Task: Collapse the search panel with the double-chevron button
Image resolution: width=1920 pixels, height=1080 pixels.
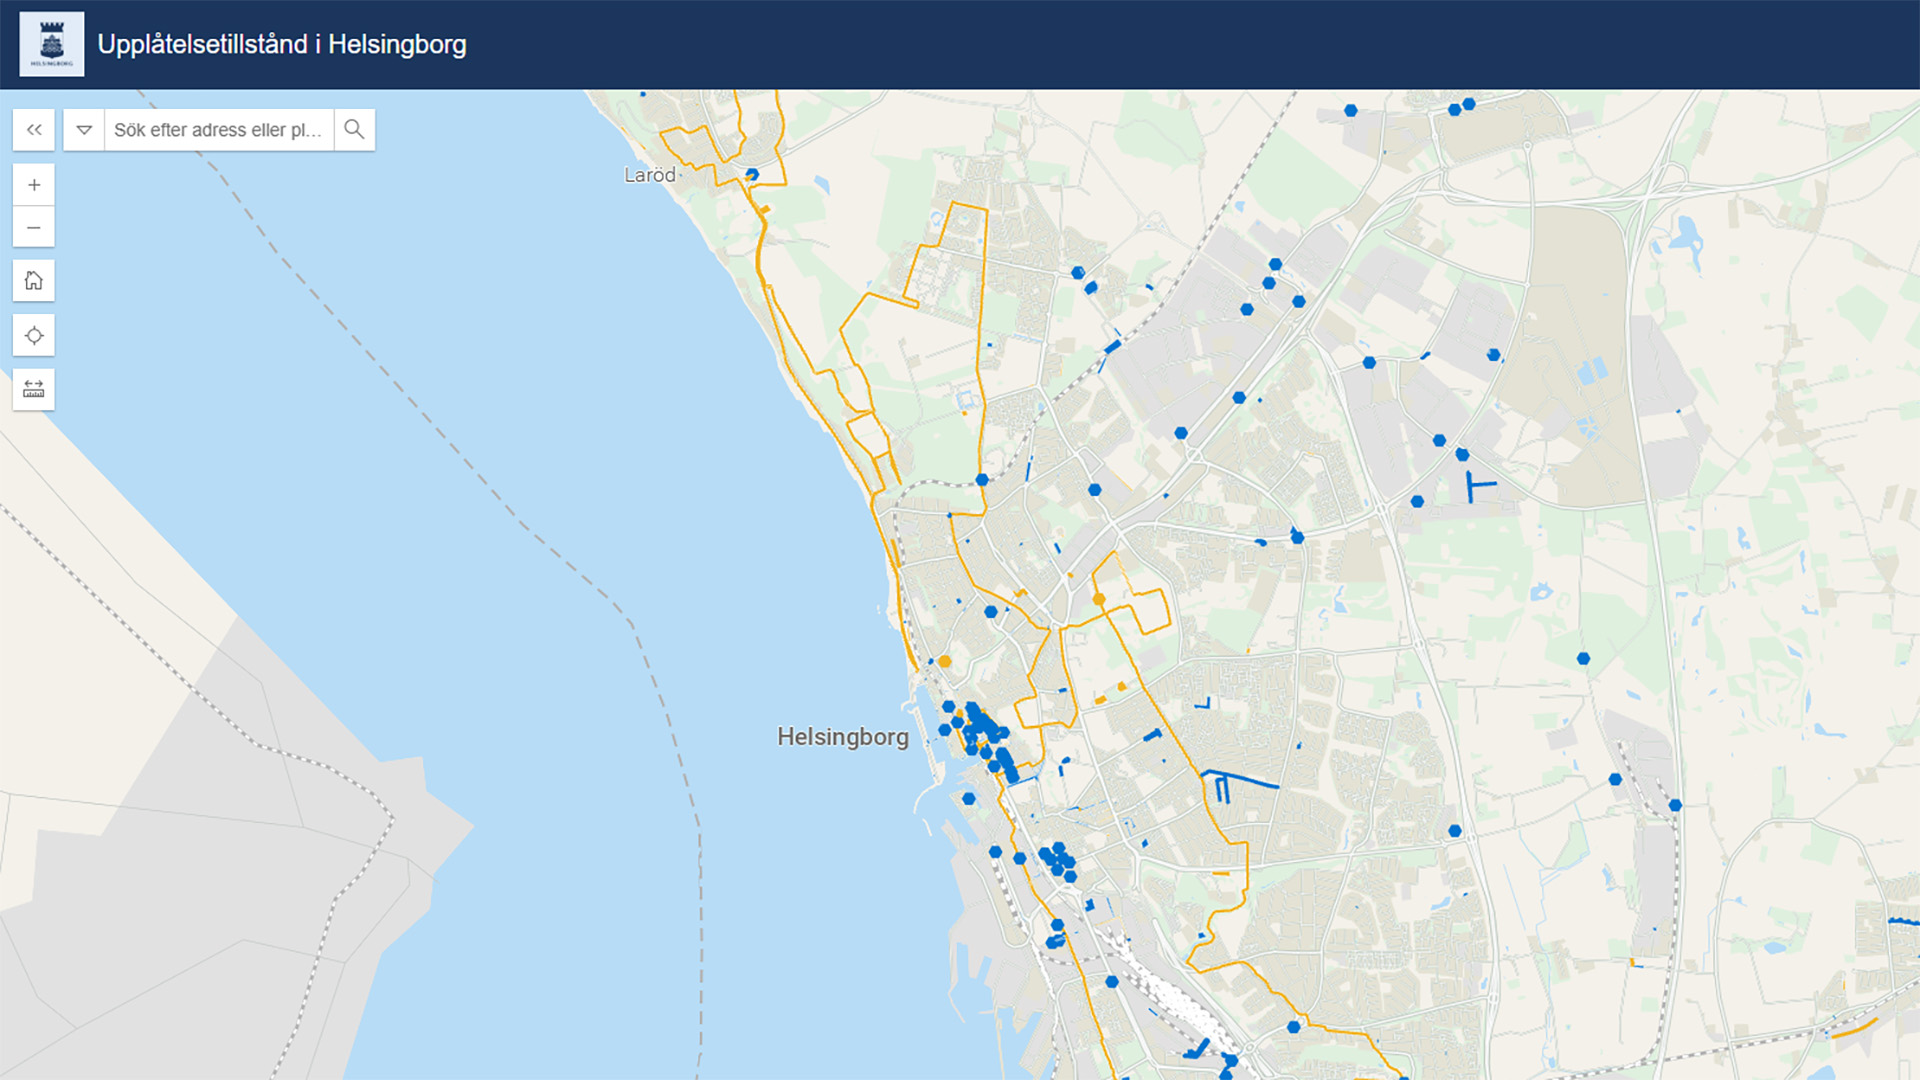Action: click(x=34, y=129)
